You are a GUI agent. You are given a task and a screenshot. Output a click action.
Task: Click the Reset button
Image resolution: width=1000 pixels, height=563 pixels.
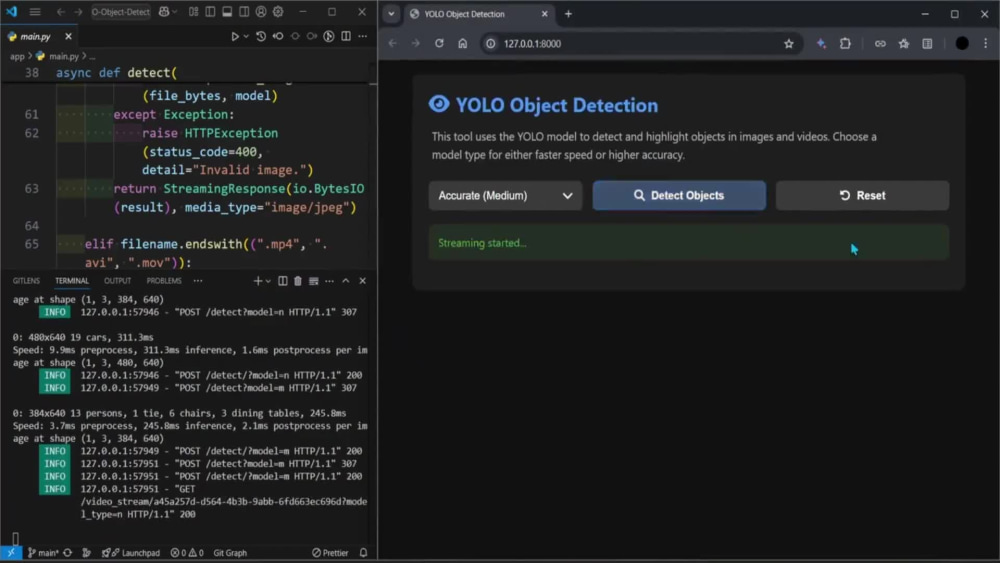[x=862, y=195]
